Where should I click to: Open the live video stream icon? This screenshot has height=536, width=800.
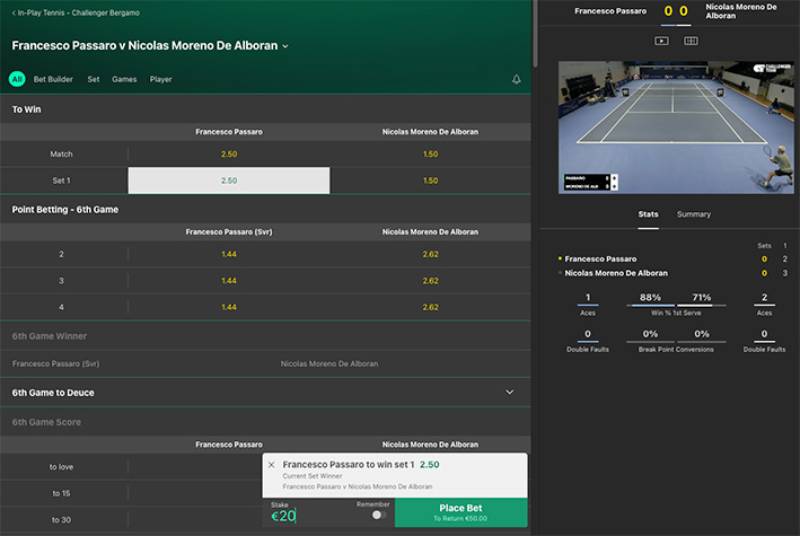point(661,40)
